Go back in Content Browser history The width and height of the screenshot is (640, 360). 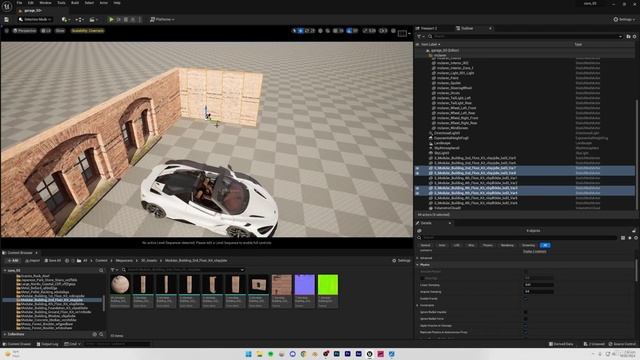click(x=67, y=260)
